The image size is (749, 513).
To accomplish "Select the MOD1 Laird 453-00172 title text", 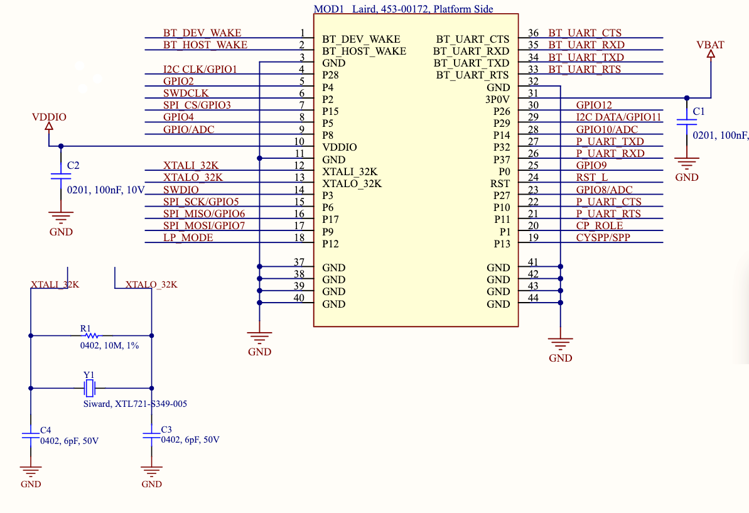I will (403, 9).
